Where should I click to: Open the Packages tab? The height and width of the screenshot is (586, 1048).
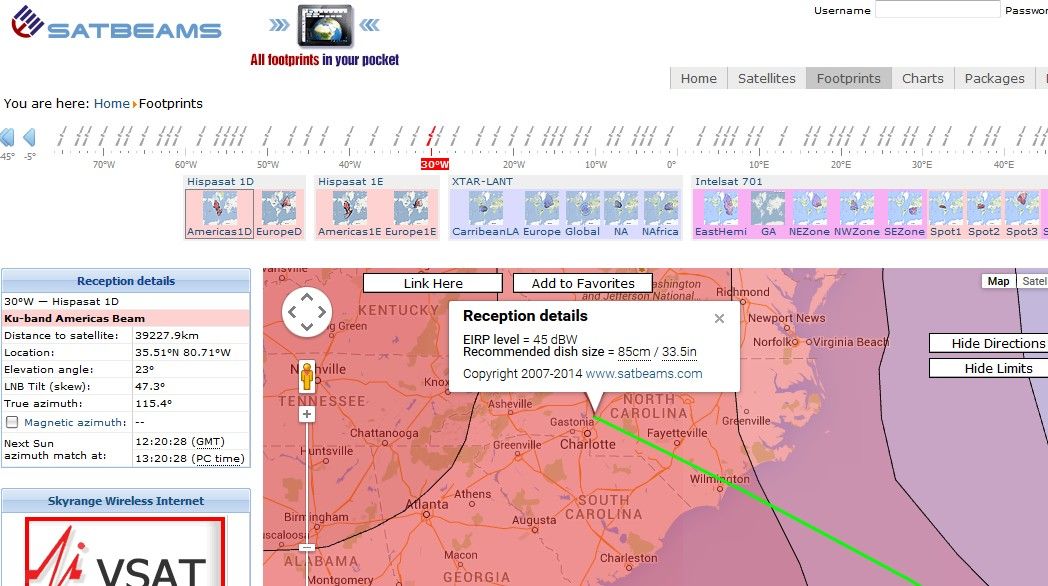(x=995, y=78)
